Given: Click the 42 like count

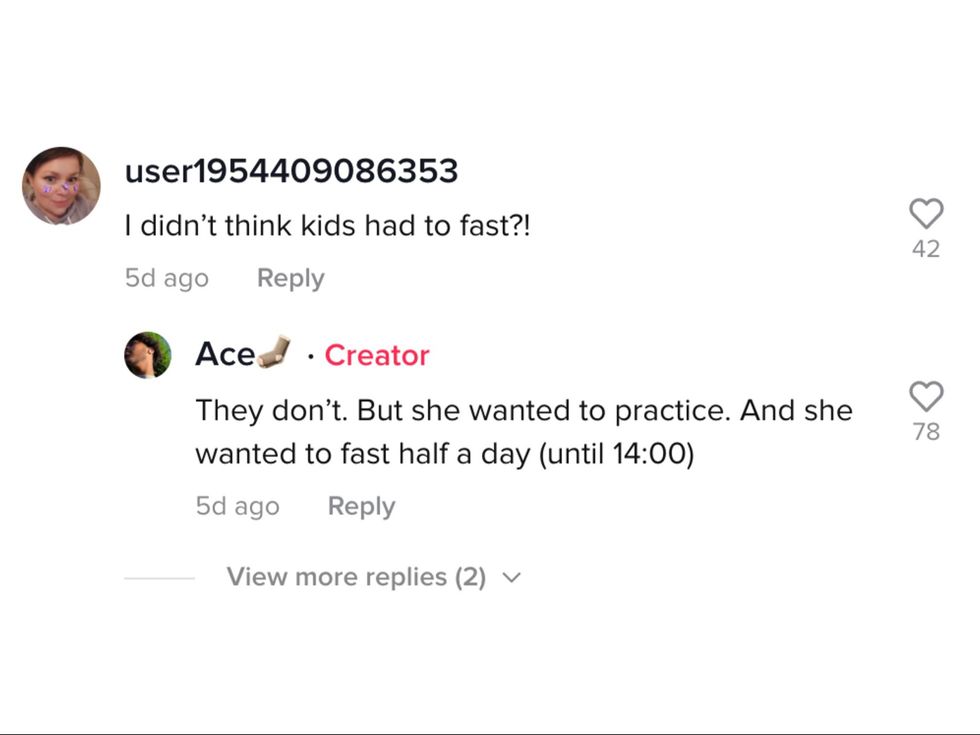Looking at the screenshot, I should 926,249.
